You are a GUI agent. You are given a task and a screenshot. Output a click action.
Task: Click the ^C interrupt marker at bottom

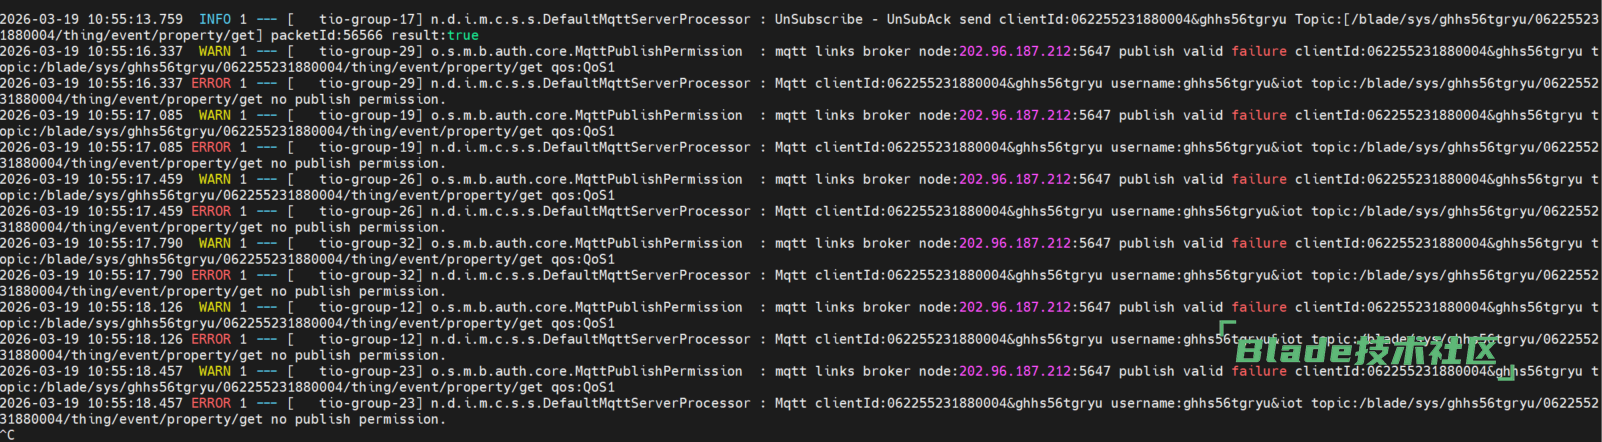[x=7, y=435]
